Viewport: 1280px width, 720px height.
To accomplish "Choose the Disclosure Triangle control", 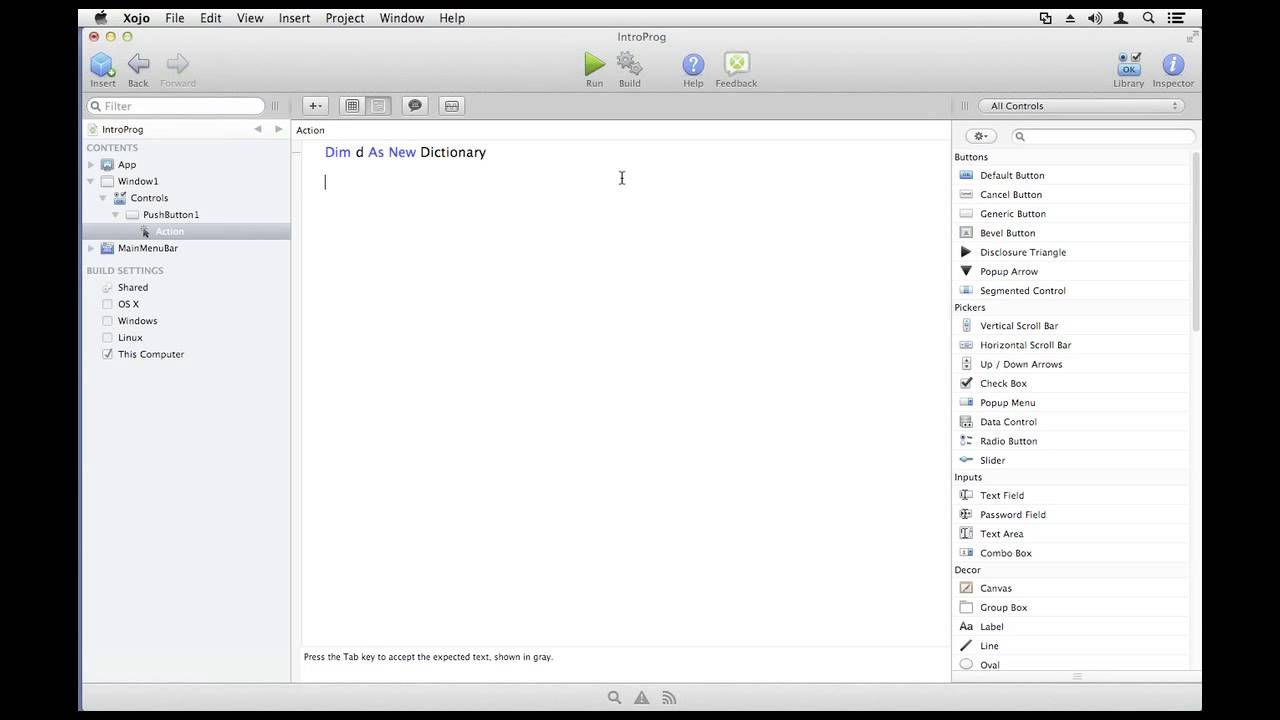I will point(1022,252).
